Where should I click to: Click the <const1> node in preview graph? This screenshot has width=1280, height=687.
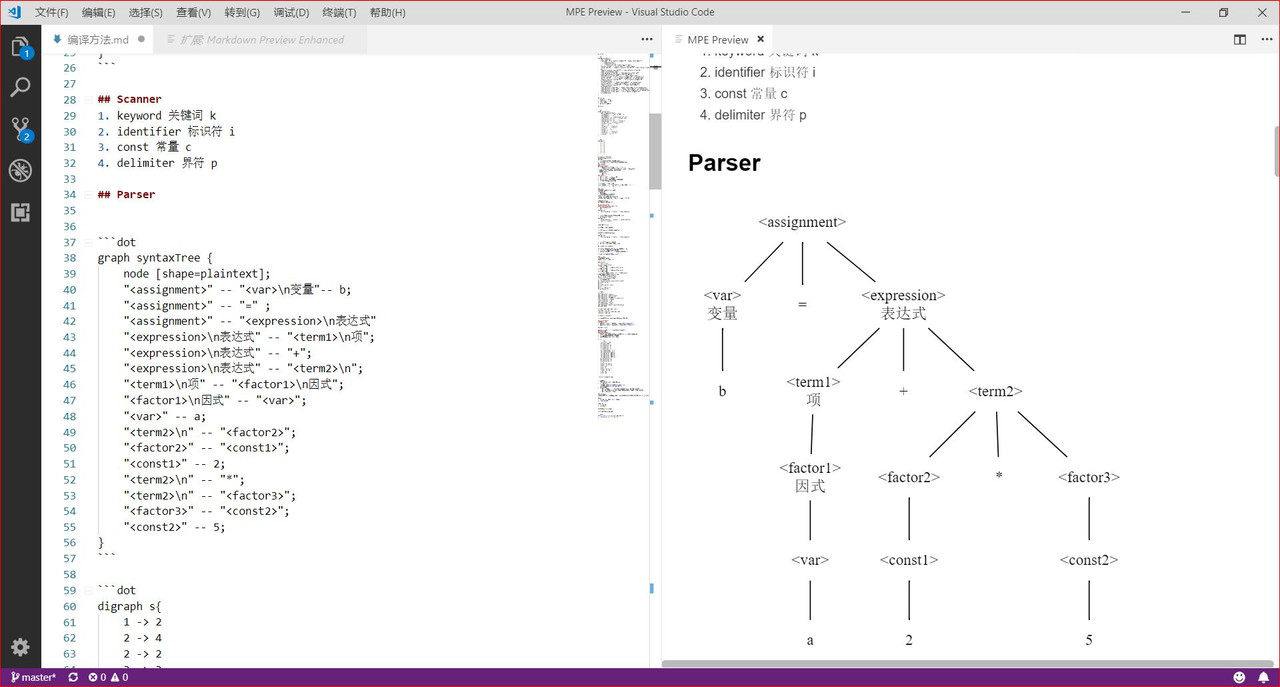pyautogui.click(x=909, y=560)
